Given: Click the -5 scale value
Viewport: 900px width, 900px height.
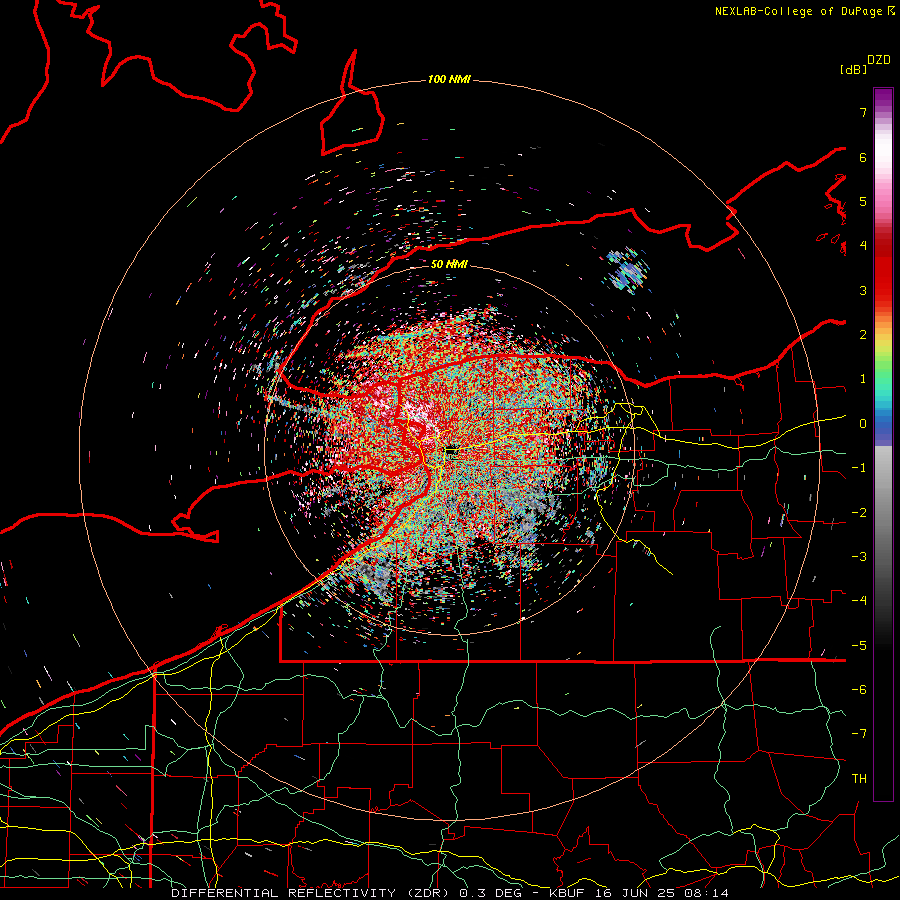Looking at the screenshot, I should point(859,646).
